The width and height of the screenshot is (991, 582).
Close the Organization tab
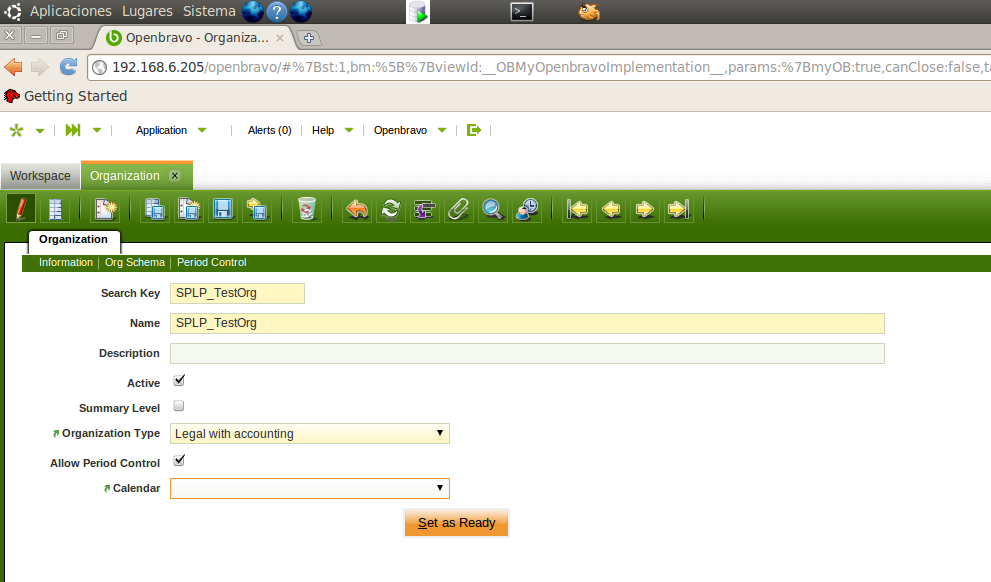pos(175,176)
